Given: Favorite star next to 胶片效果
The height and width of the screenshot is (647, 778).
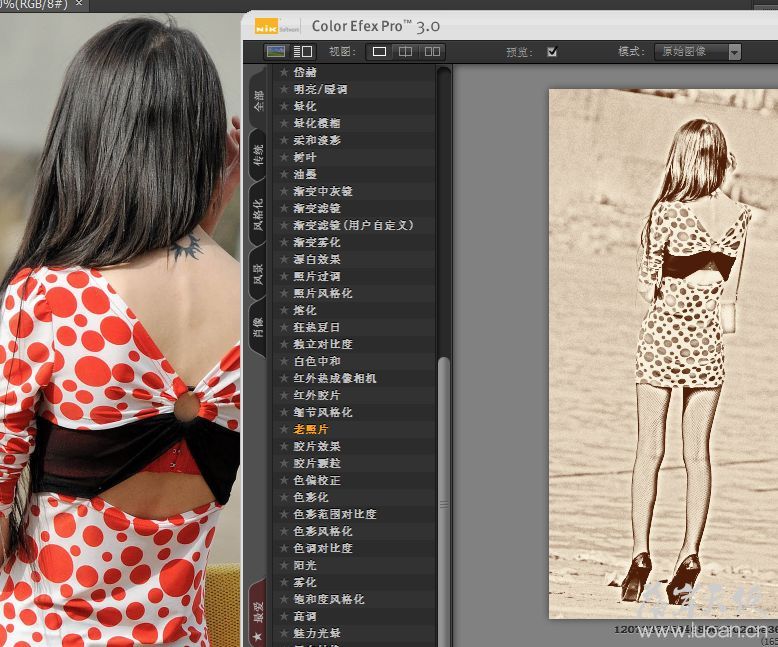Looking at the screenshot, I should coord(284,446).
